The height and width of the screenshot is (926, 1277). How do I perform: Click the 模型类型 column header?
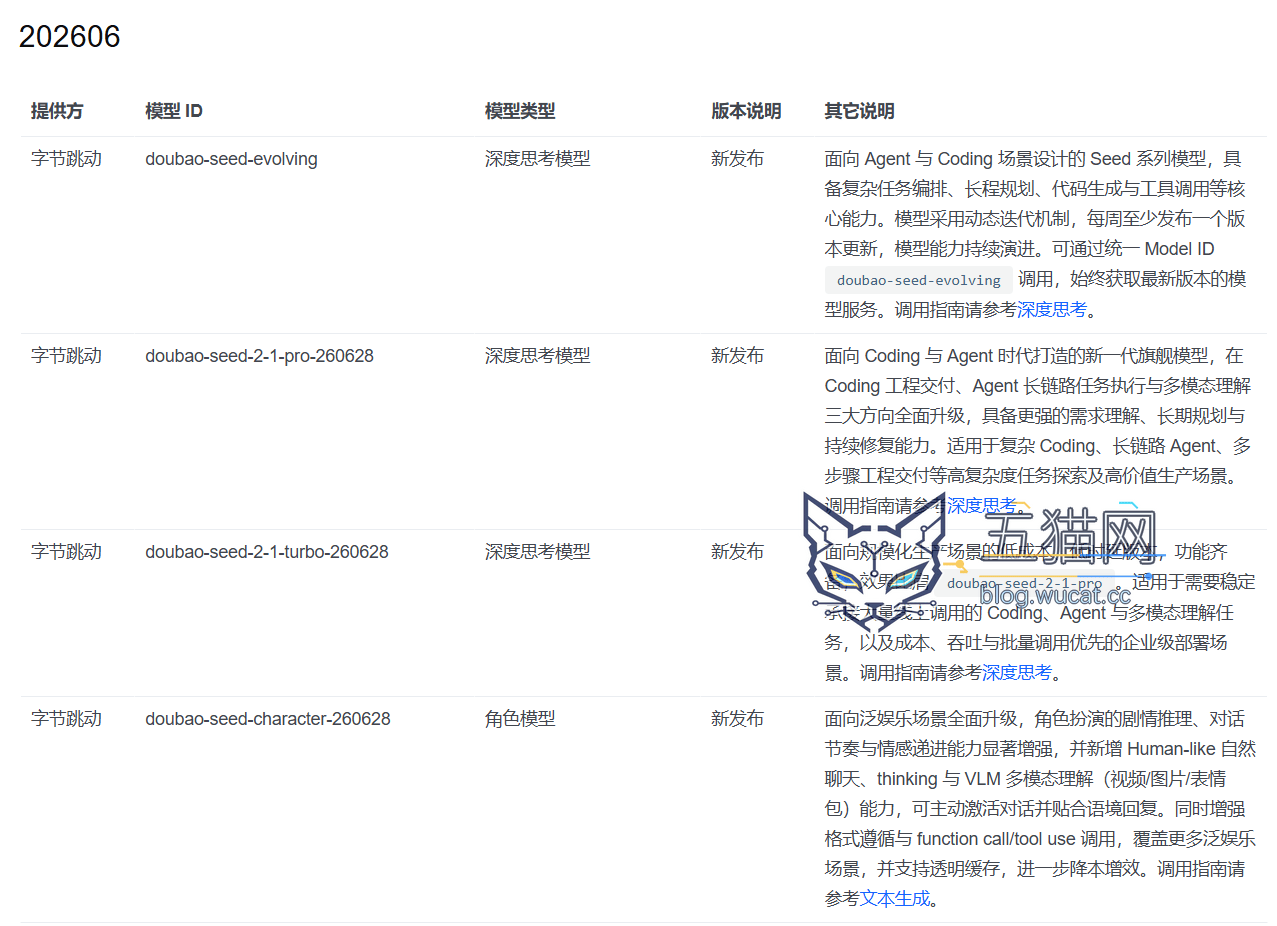[520, 111]
